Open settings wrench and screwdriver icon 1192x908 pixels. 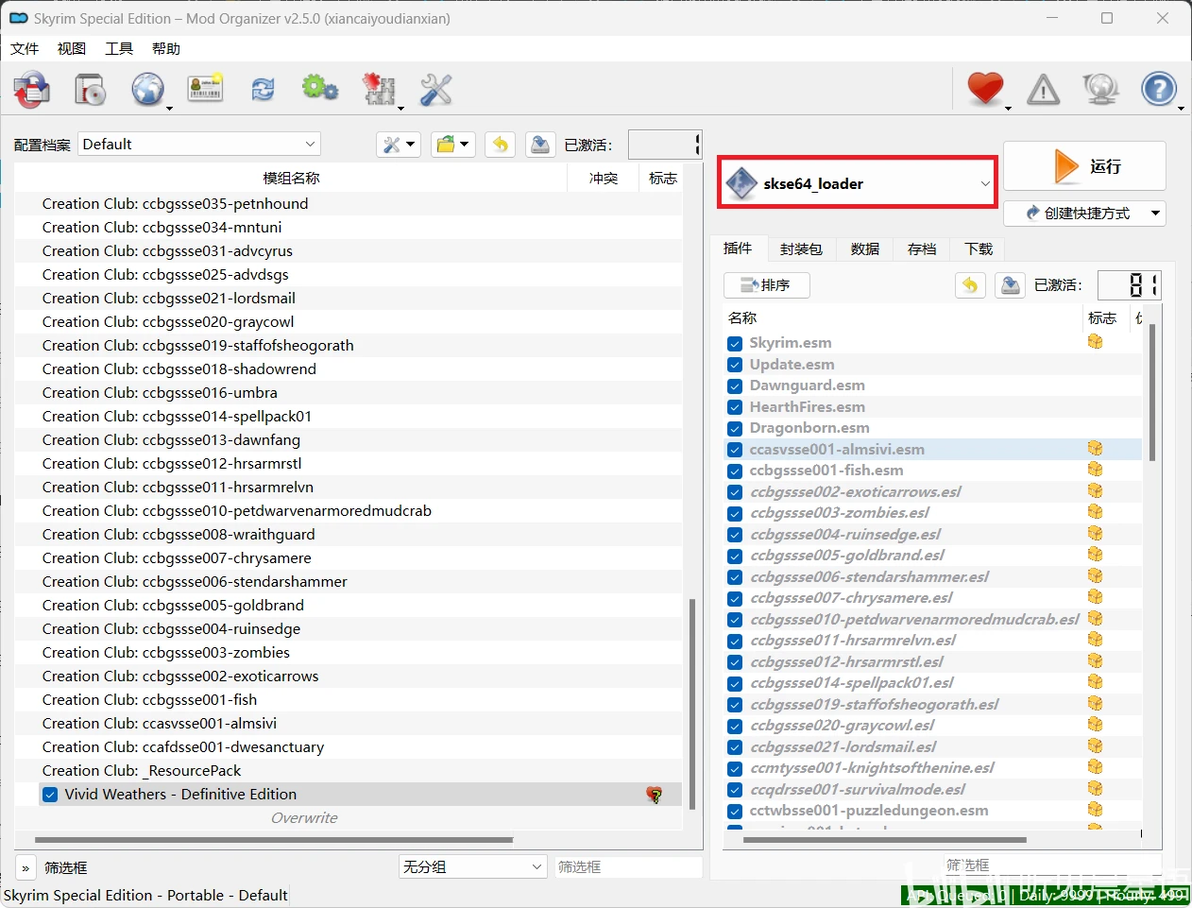point(436,90)
